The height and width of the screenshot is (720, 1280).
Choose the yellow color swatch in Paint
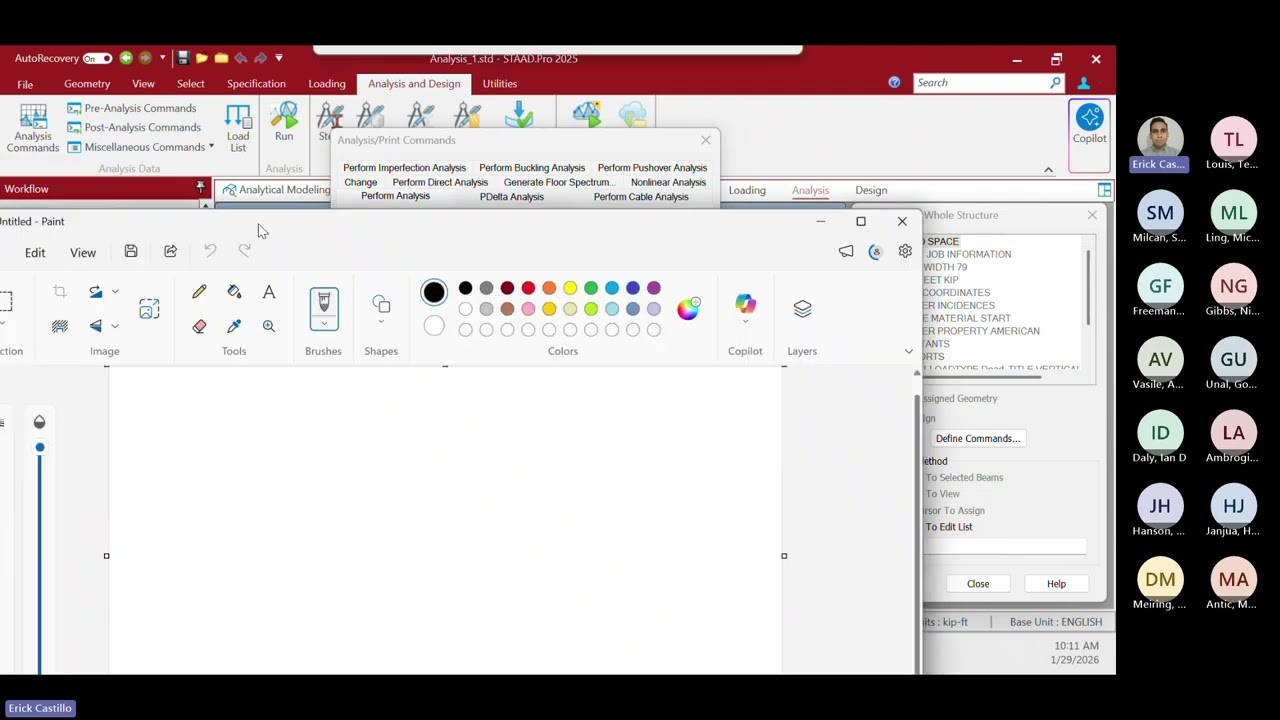tap(570, 288)
